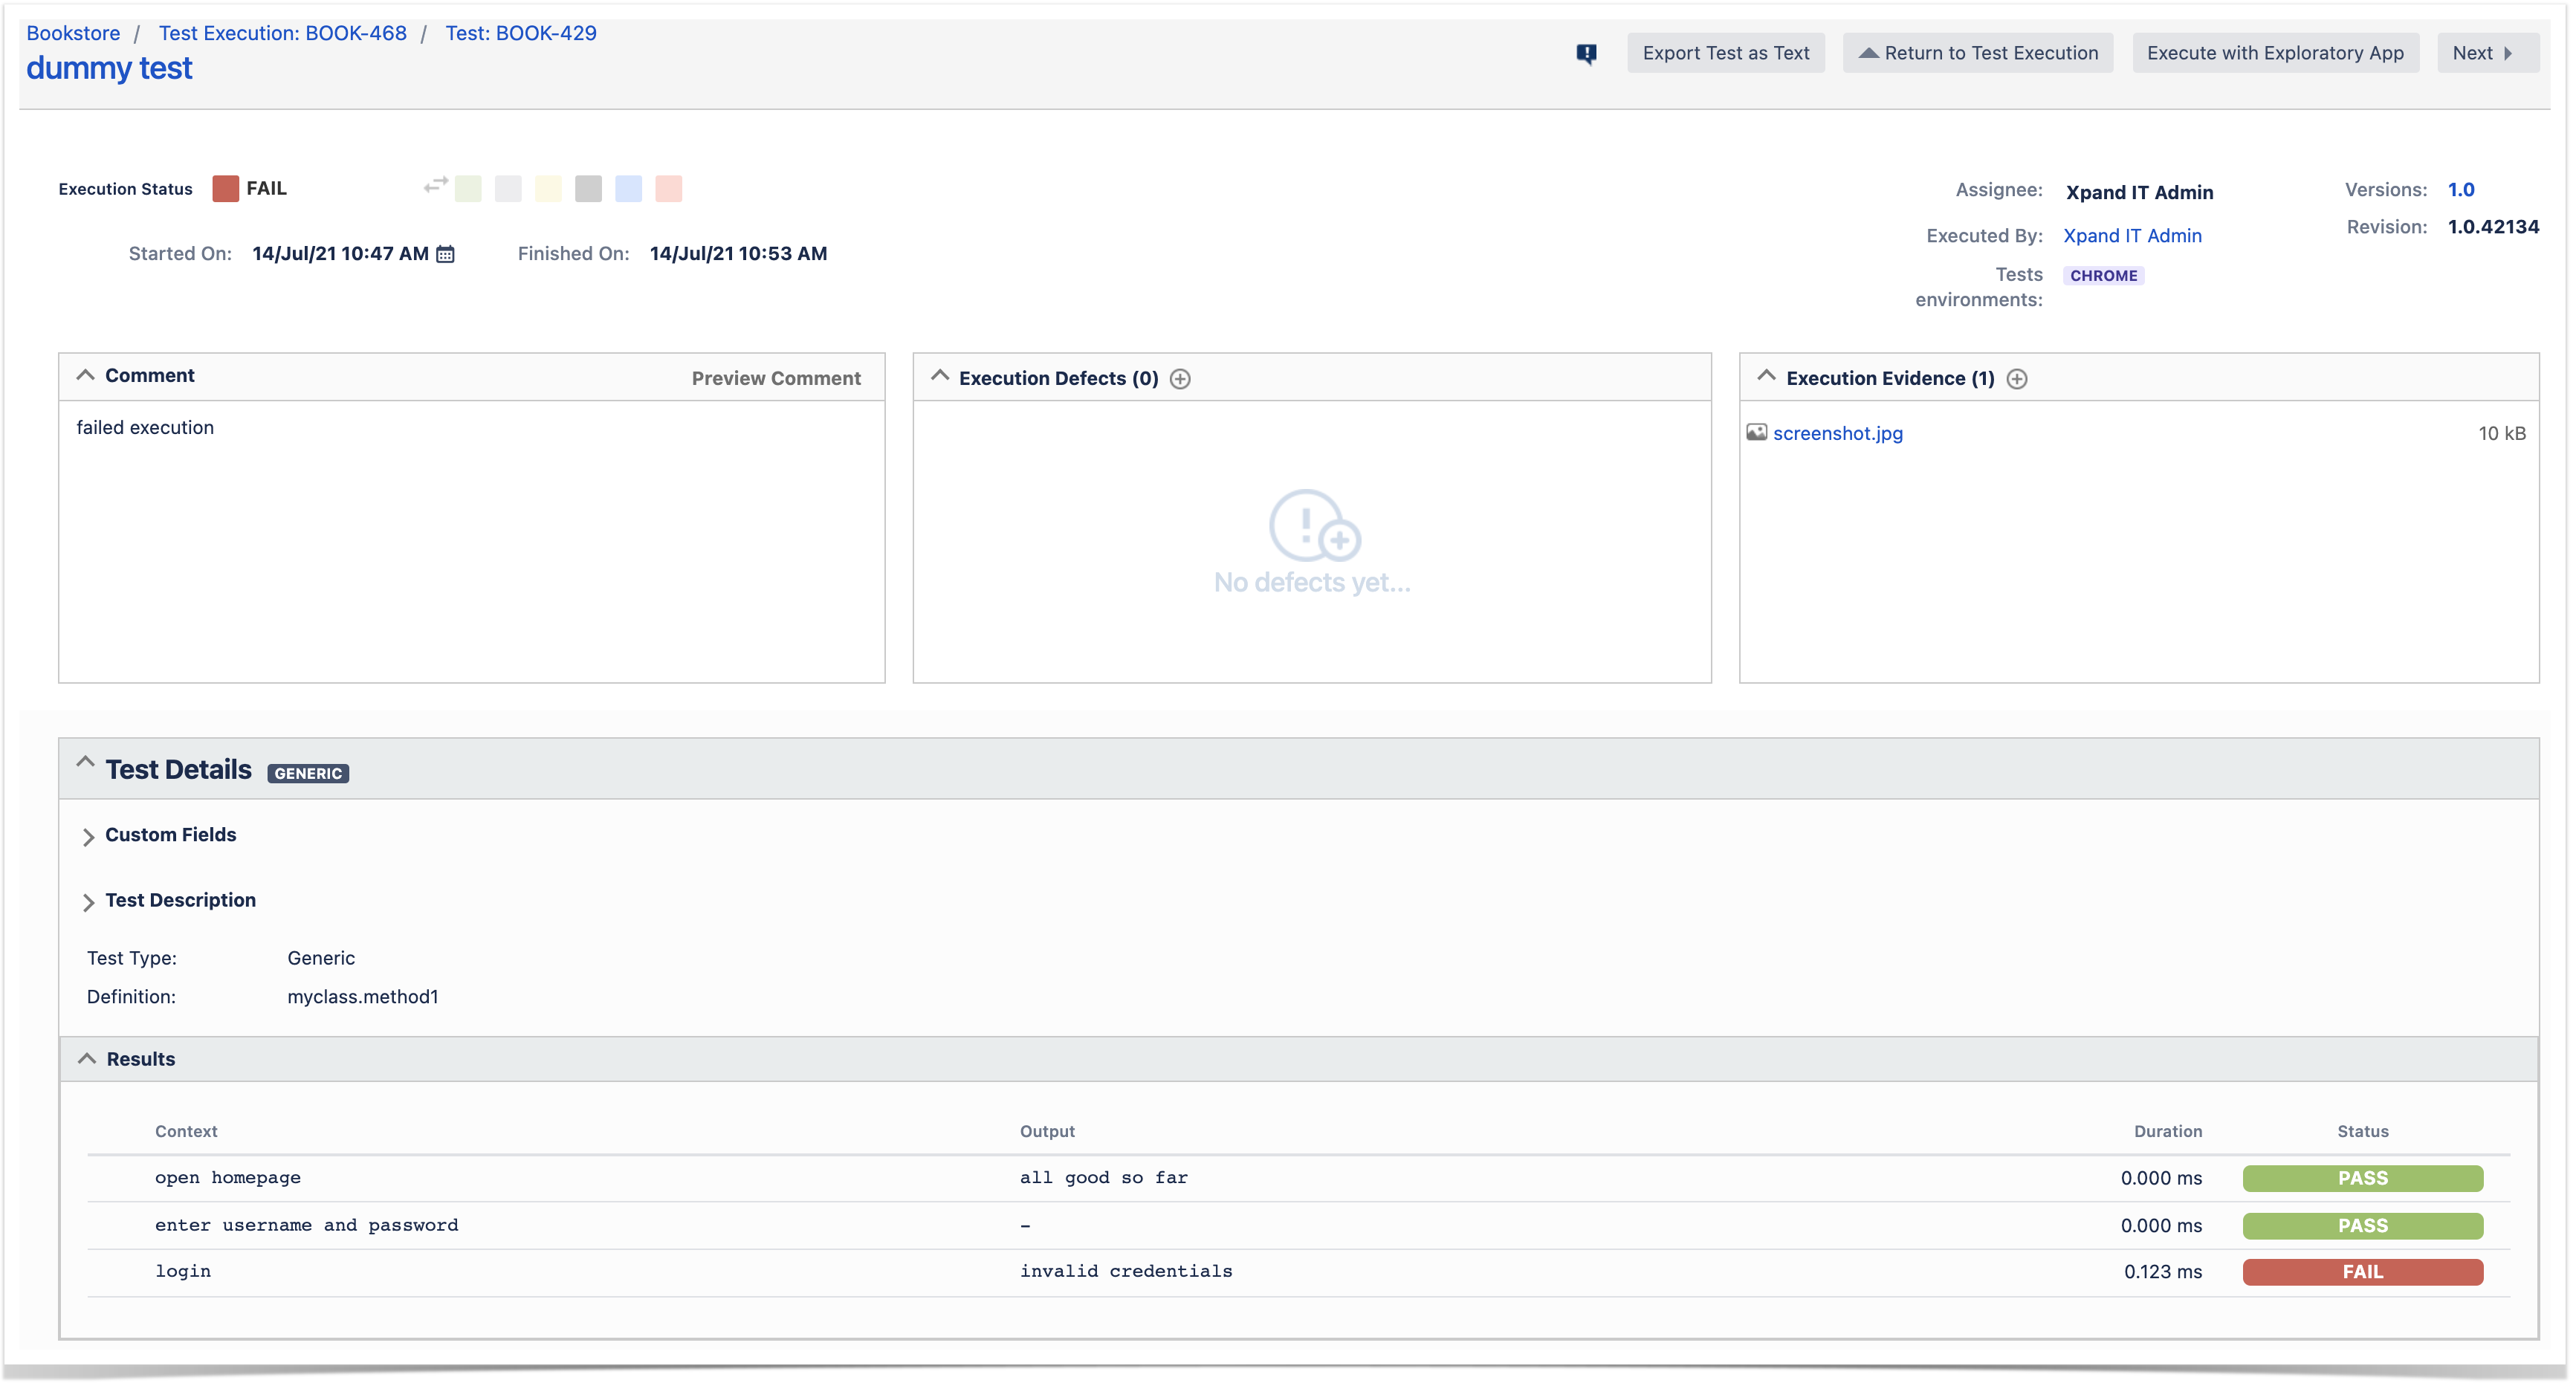Click the CHROME test environment tag
This screenshot has height=1386, width=2576.
[x=2103, y=276]
